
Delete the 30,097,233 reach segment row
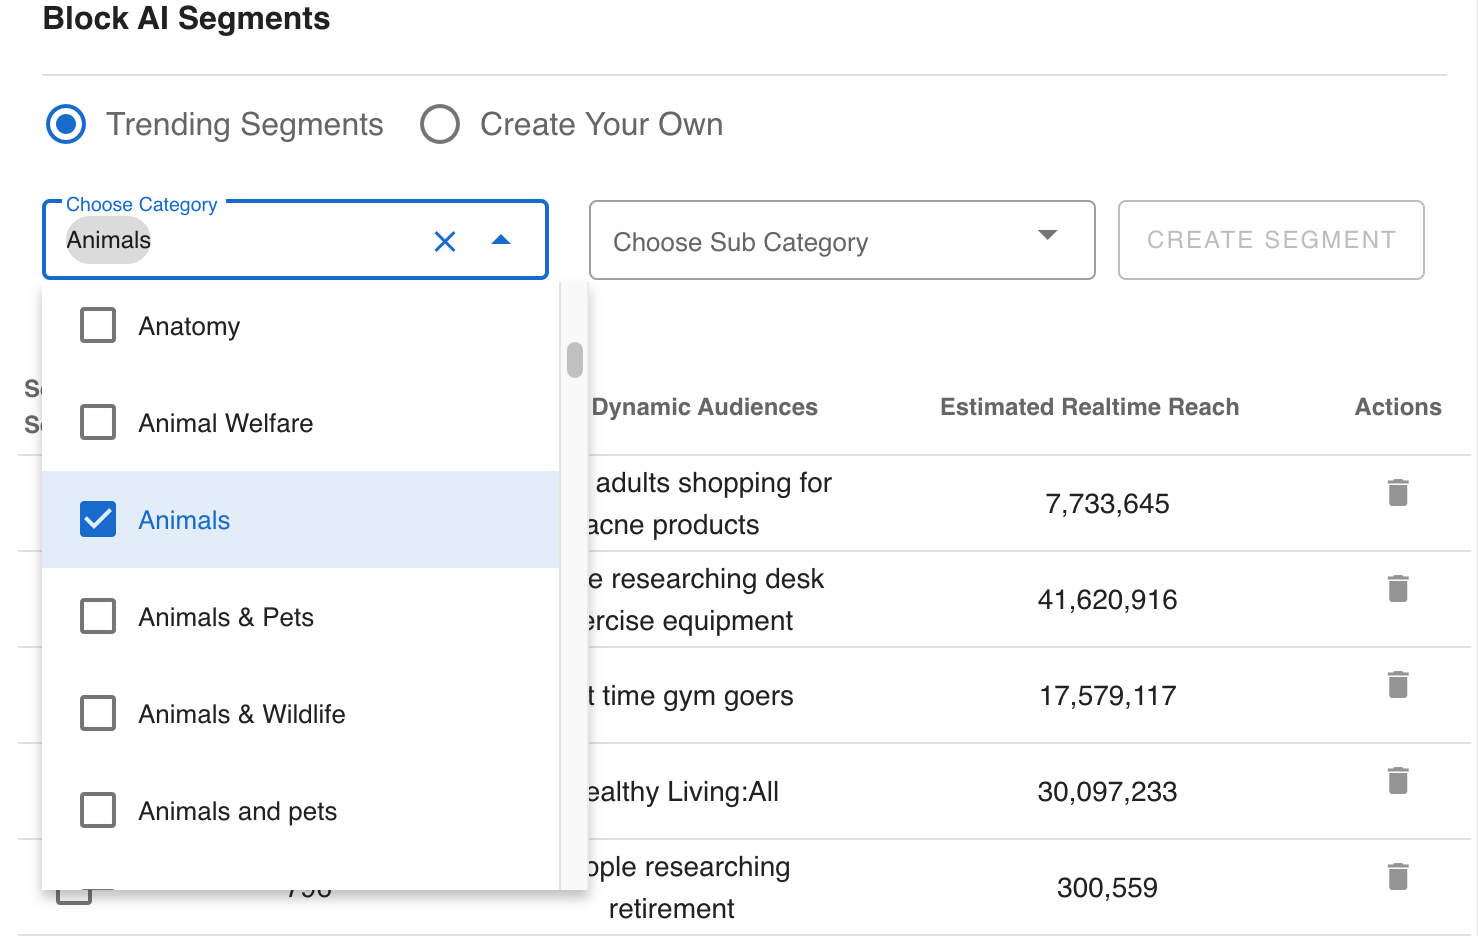1398,780
